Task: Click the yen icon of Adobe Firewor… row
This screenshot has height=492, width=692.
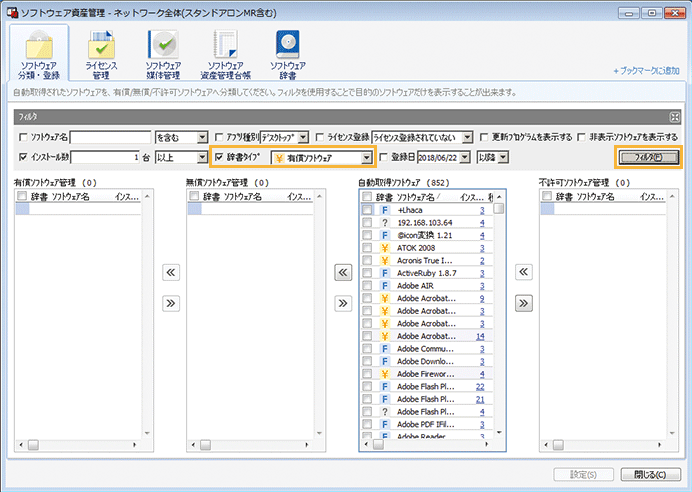Action: point(385,374)
